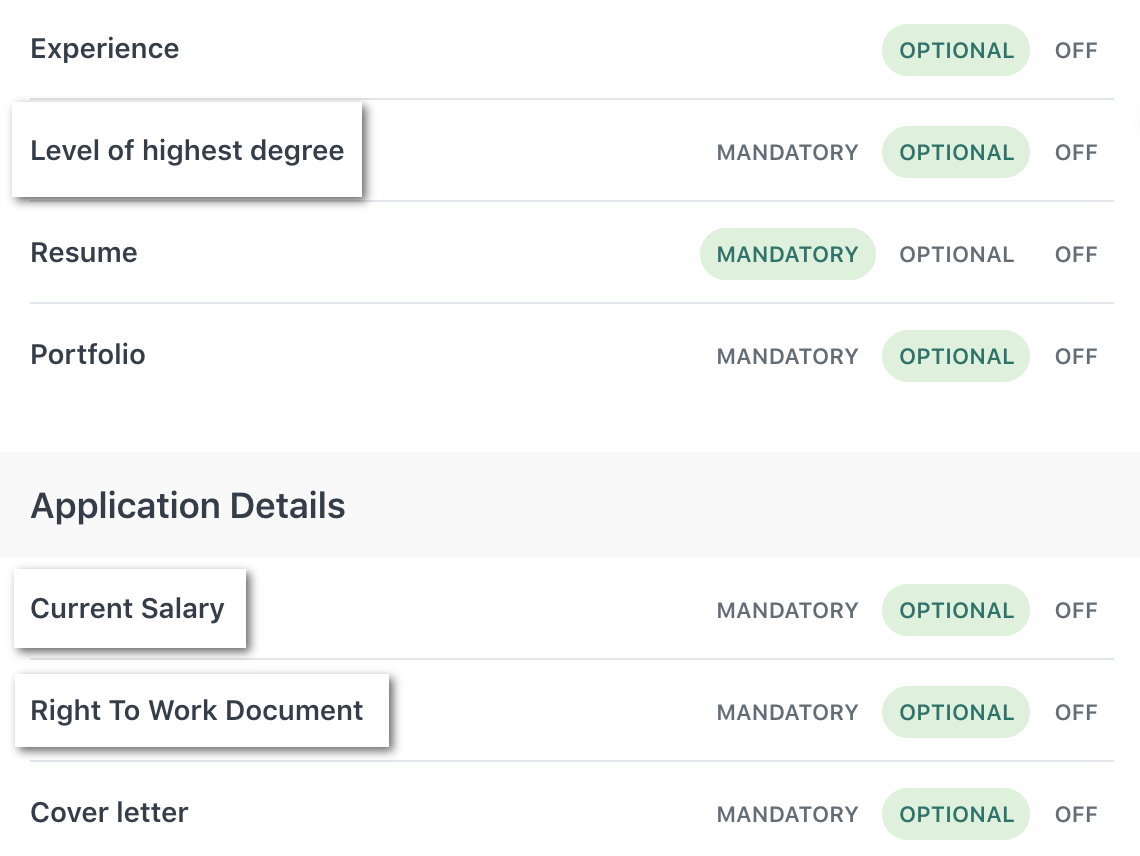Switch Current Salary field to Off
Image resolution: width=1140 pixels, height=856 pixels.
[1075, 610]
